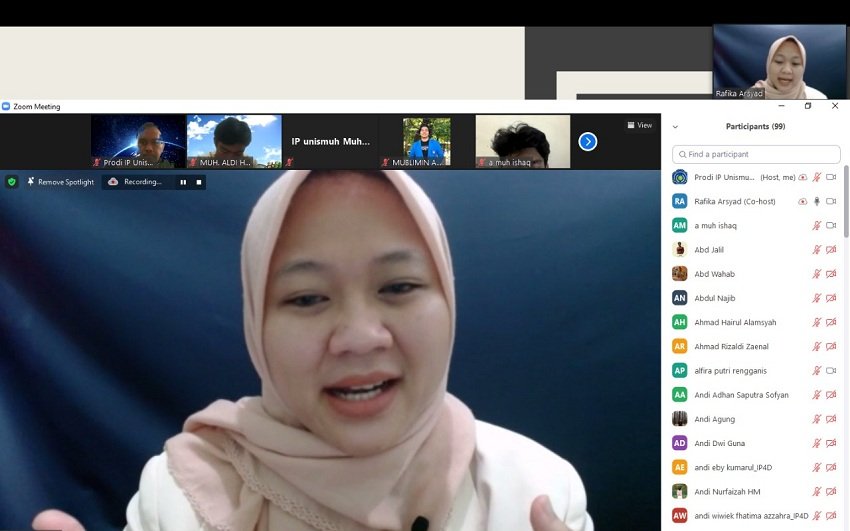Click the Find a participant search box
This screenshot has height=531, width=850.
tap(756, 154)
